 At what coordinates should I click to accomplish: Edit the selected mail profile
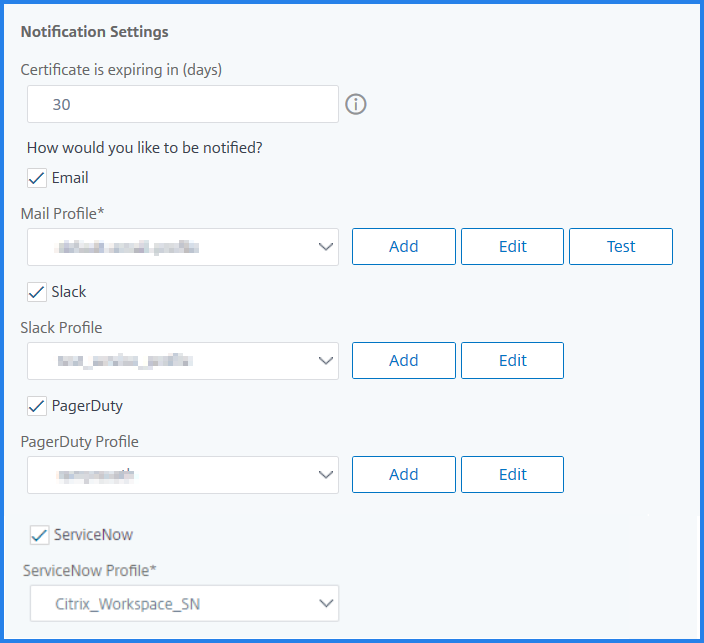512,247
